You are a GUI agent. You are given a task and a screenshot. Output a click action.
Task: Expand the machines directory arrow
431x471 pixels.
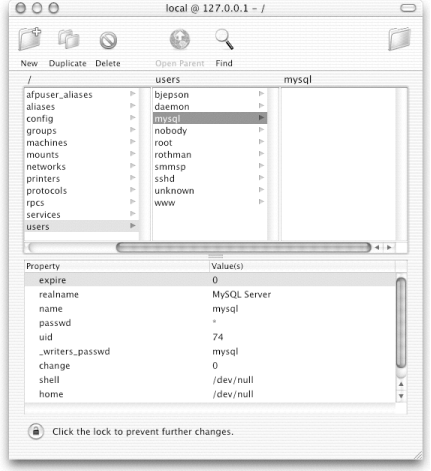click(133, 142)
